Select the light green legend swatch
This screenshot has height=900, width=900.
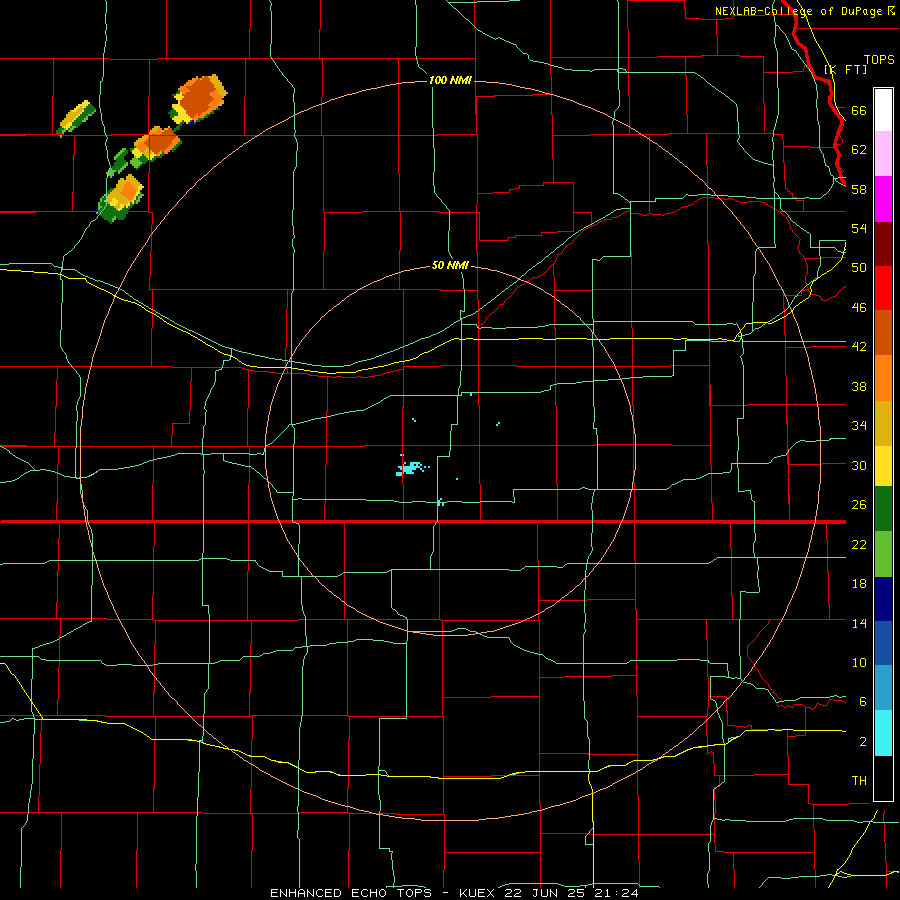[883, 554]
